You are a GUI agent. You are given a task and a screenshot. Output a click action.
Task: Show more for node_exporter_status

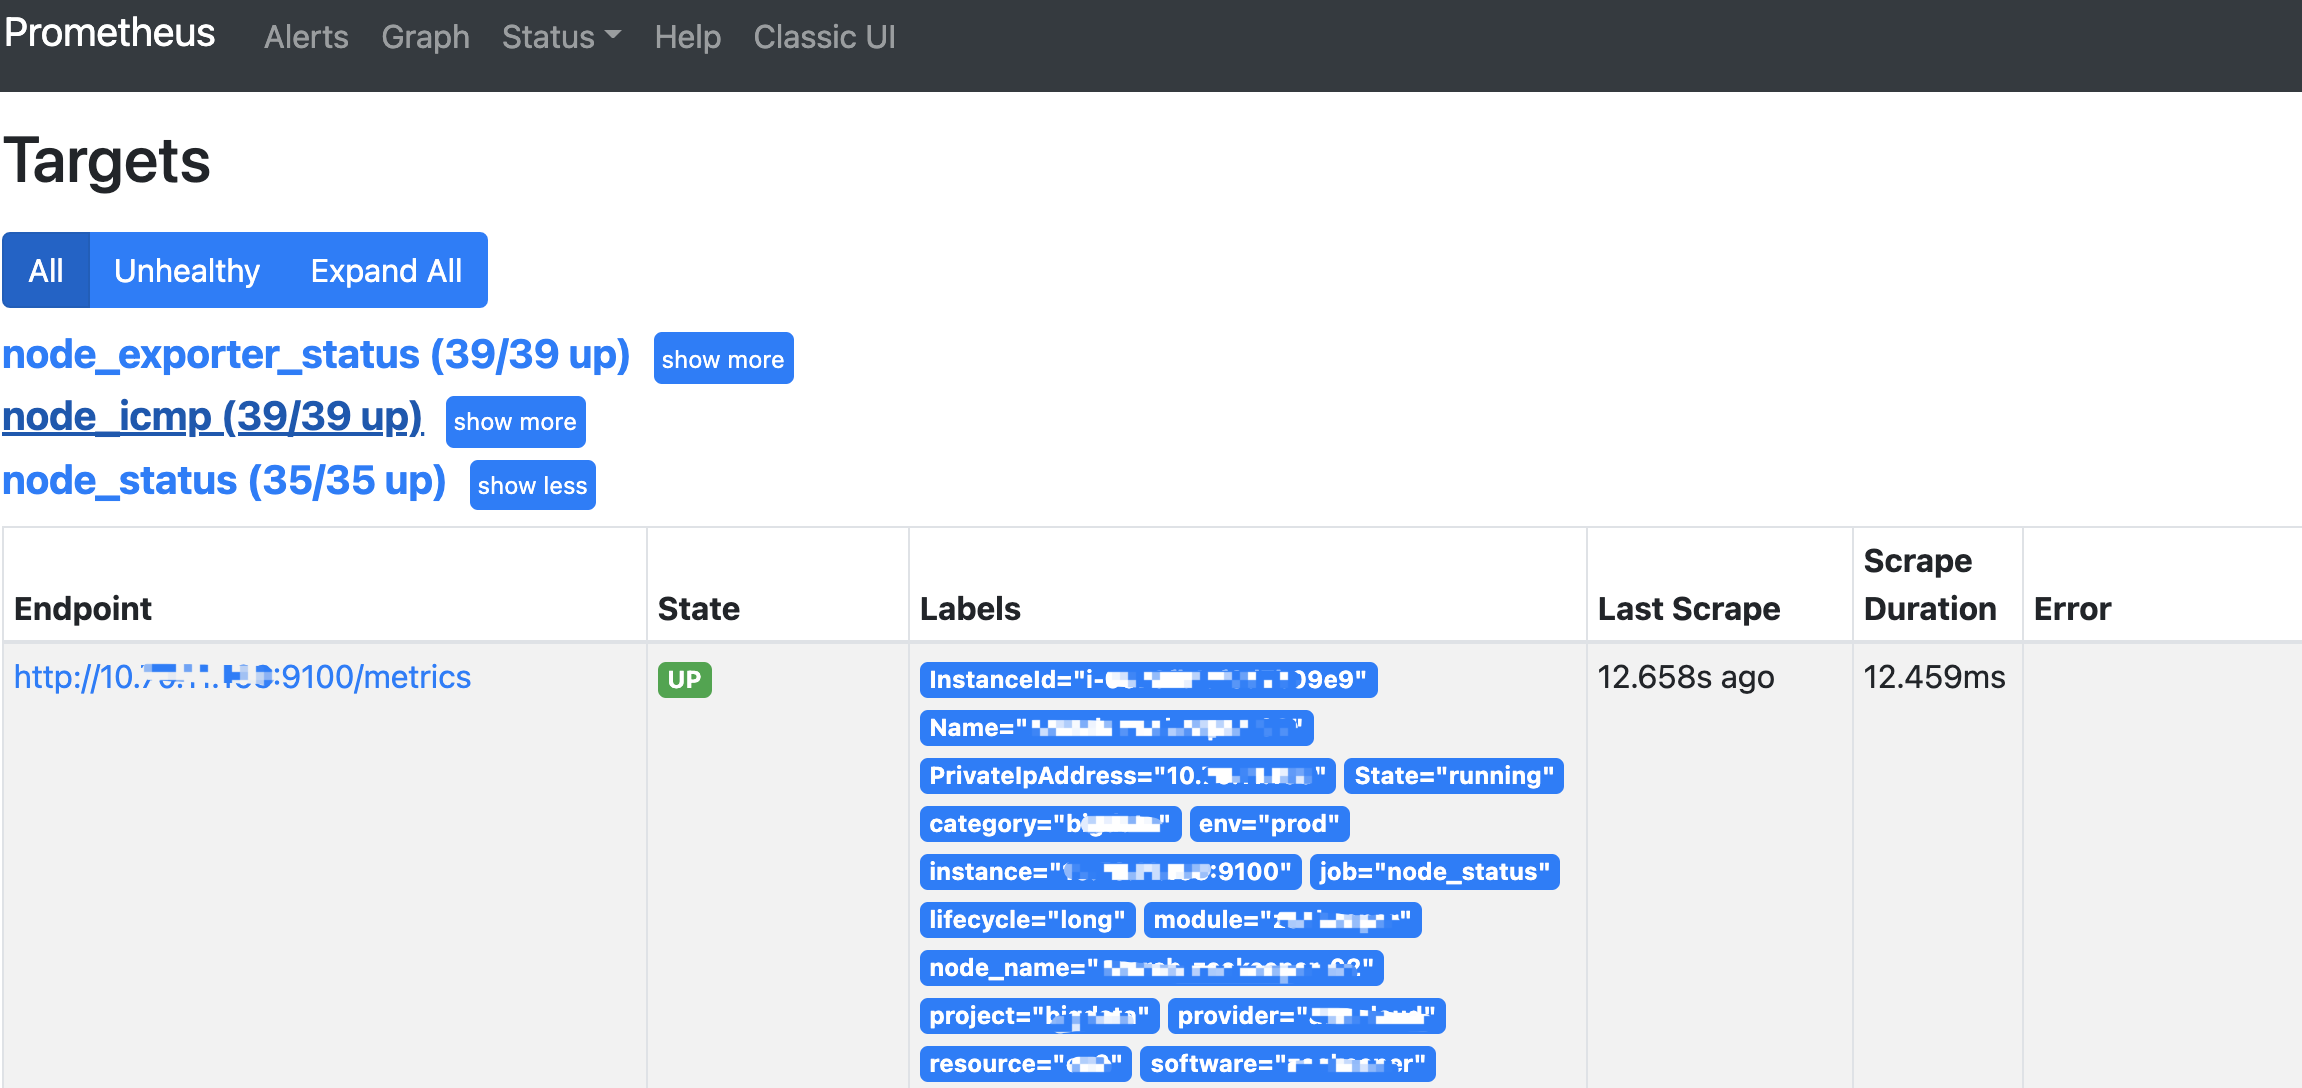(723, 359)
